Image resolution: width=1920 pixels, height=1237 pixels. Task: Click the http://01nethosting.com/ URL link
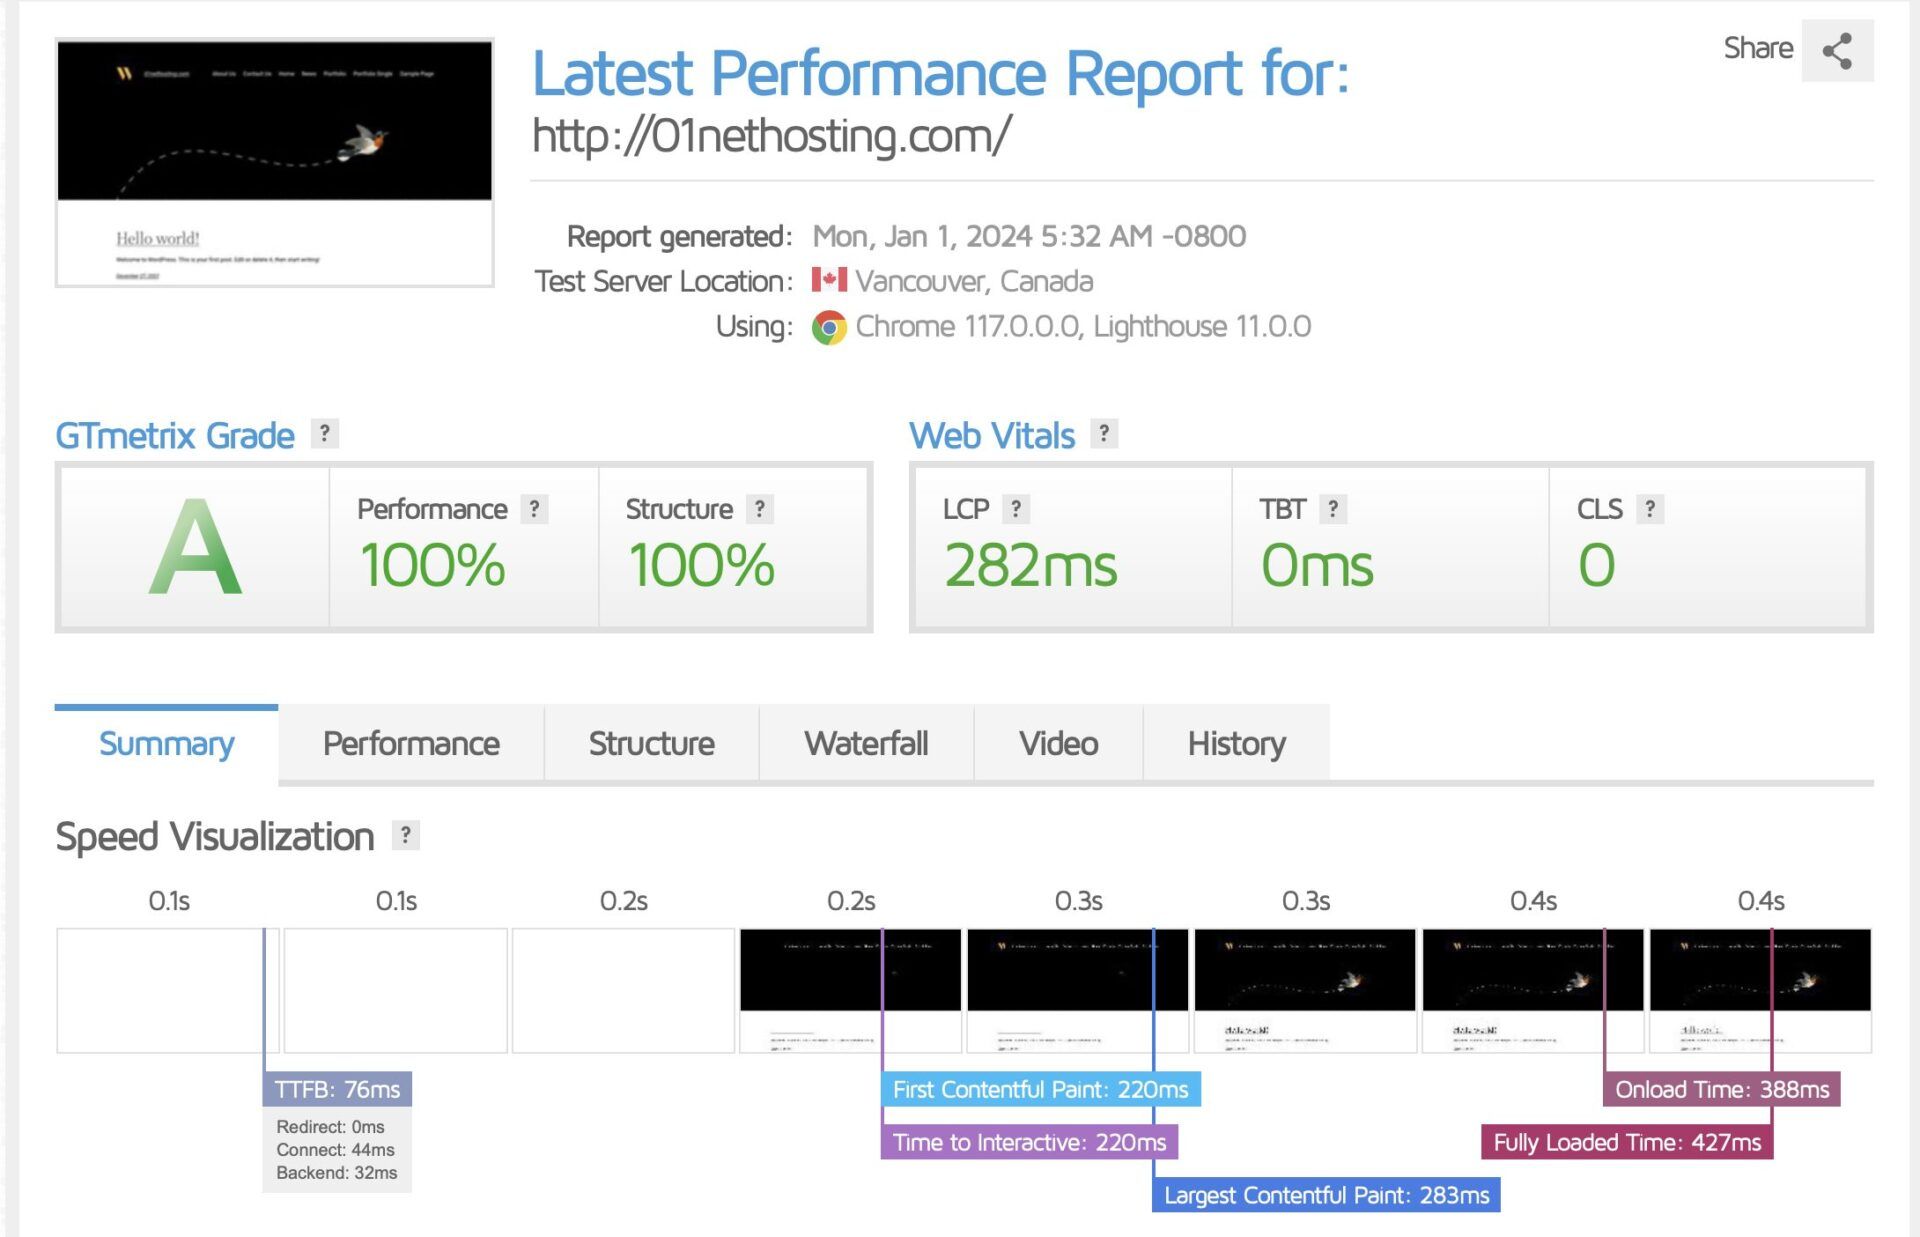771,135
